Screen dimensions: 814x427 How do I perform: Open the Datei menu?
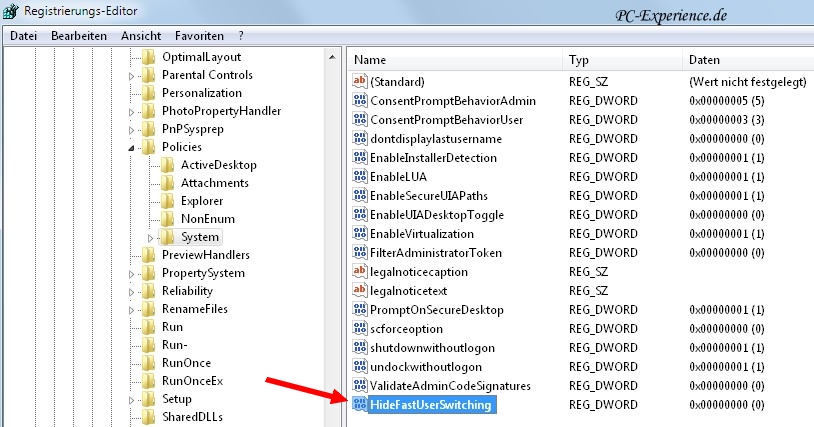(24, 35)
